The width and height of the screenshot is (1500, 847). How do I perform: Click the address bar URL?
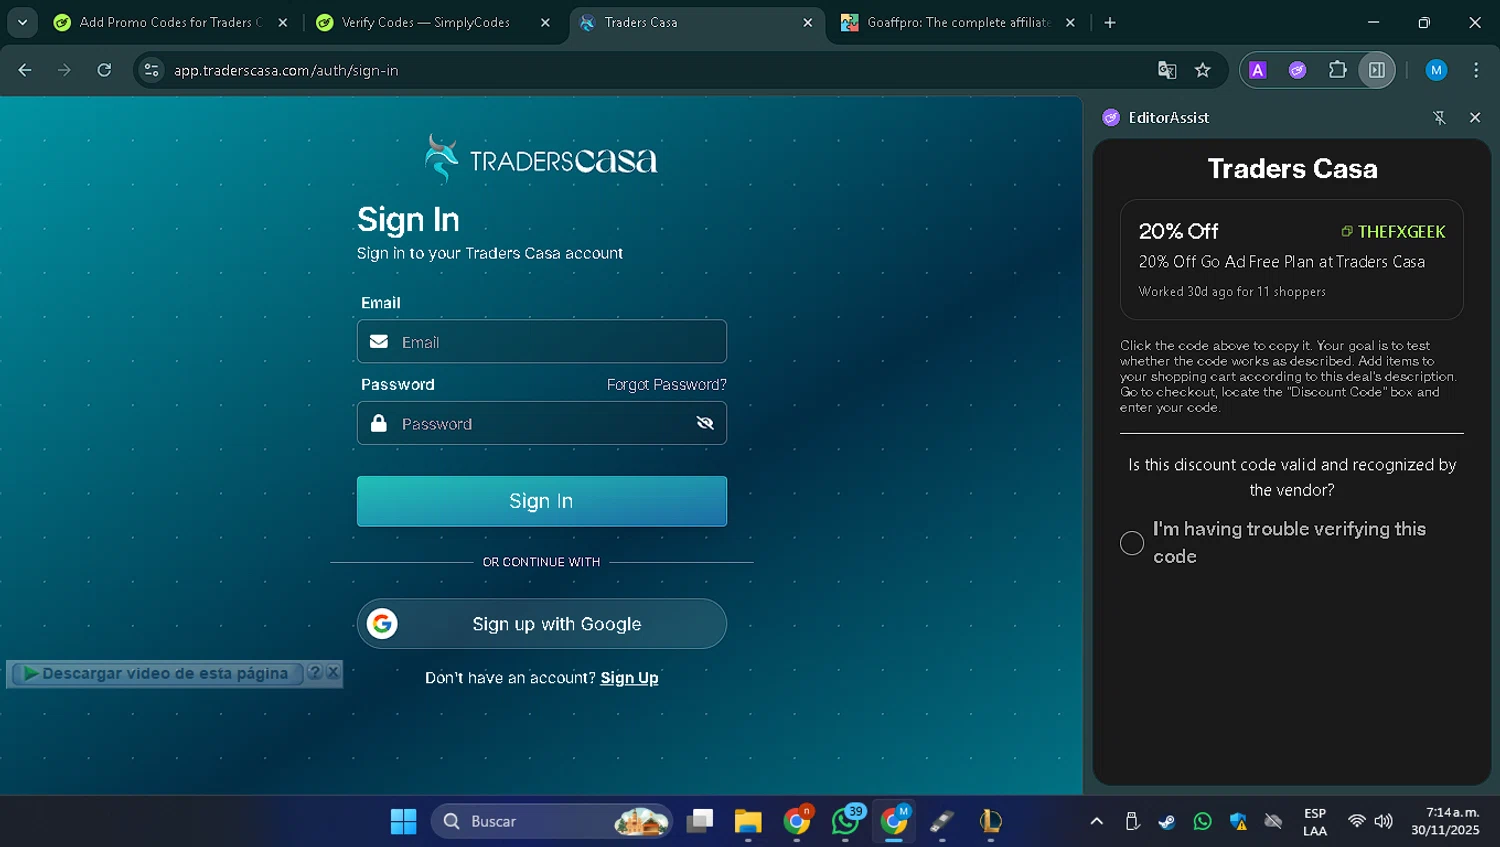[286, 70]
